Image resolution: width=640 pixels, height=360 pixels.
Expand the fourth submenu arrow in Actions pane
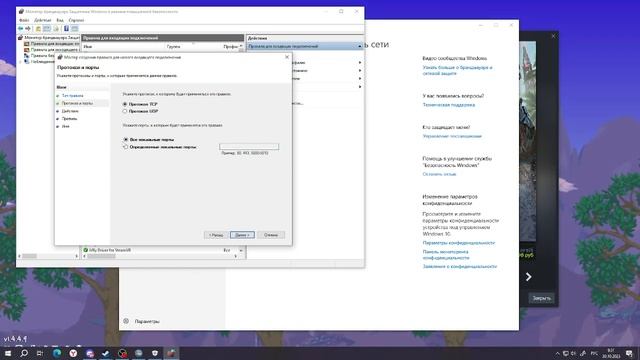pos(360,87)
